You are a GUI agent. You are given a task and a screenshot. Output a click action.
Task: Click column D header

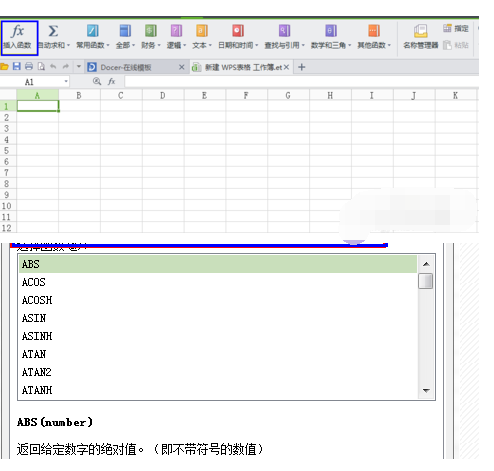(x=163, y=95)
